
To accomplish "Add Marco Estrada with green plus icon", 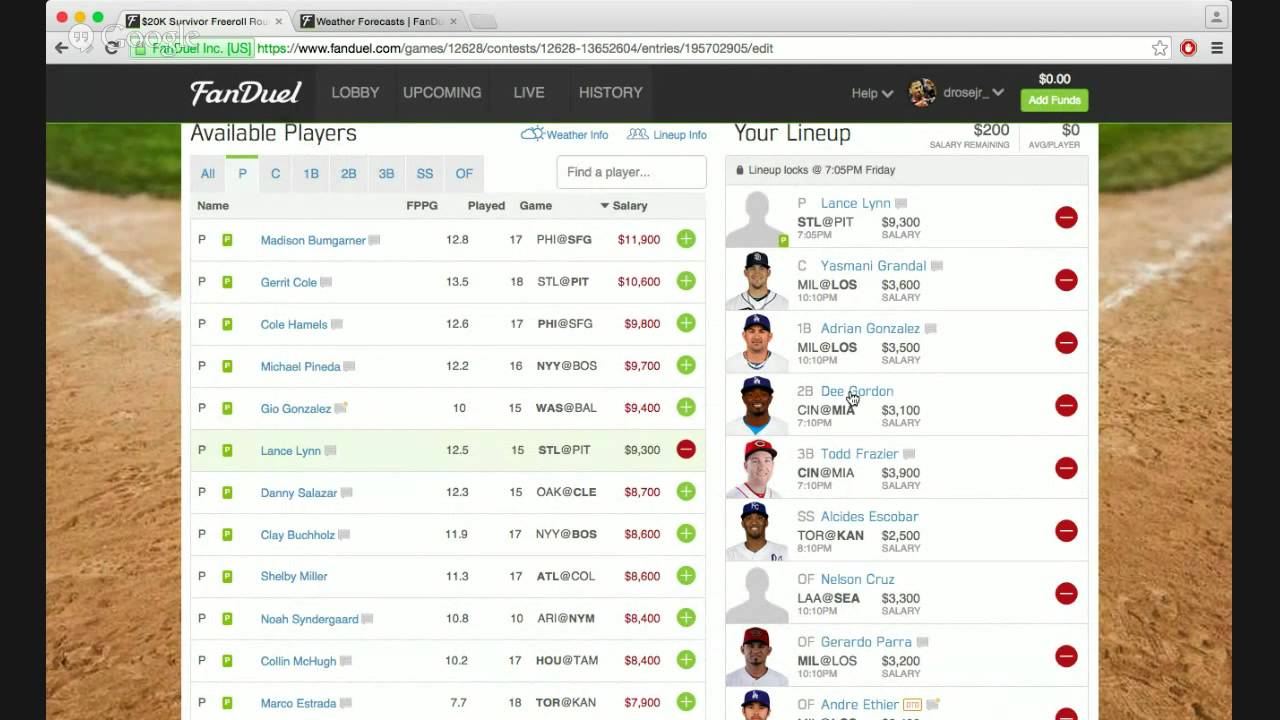I will point(686,701).
